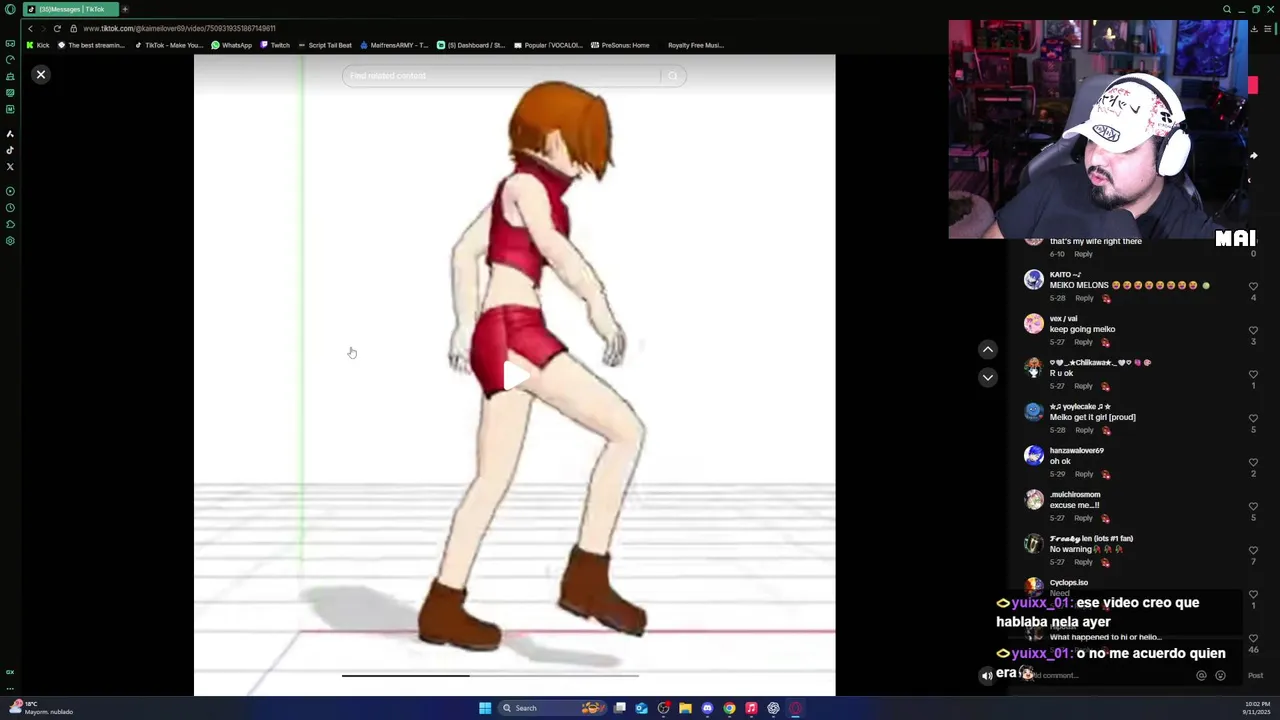Open the WhatsApp bookmark
The width and height of the screenshot is (1280, 720).
[x=232, y=45]
